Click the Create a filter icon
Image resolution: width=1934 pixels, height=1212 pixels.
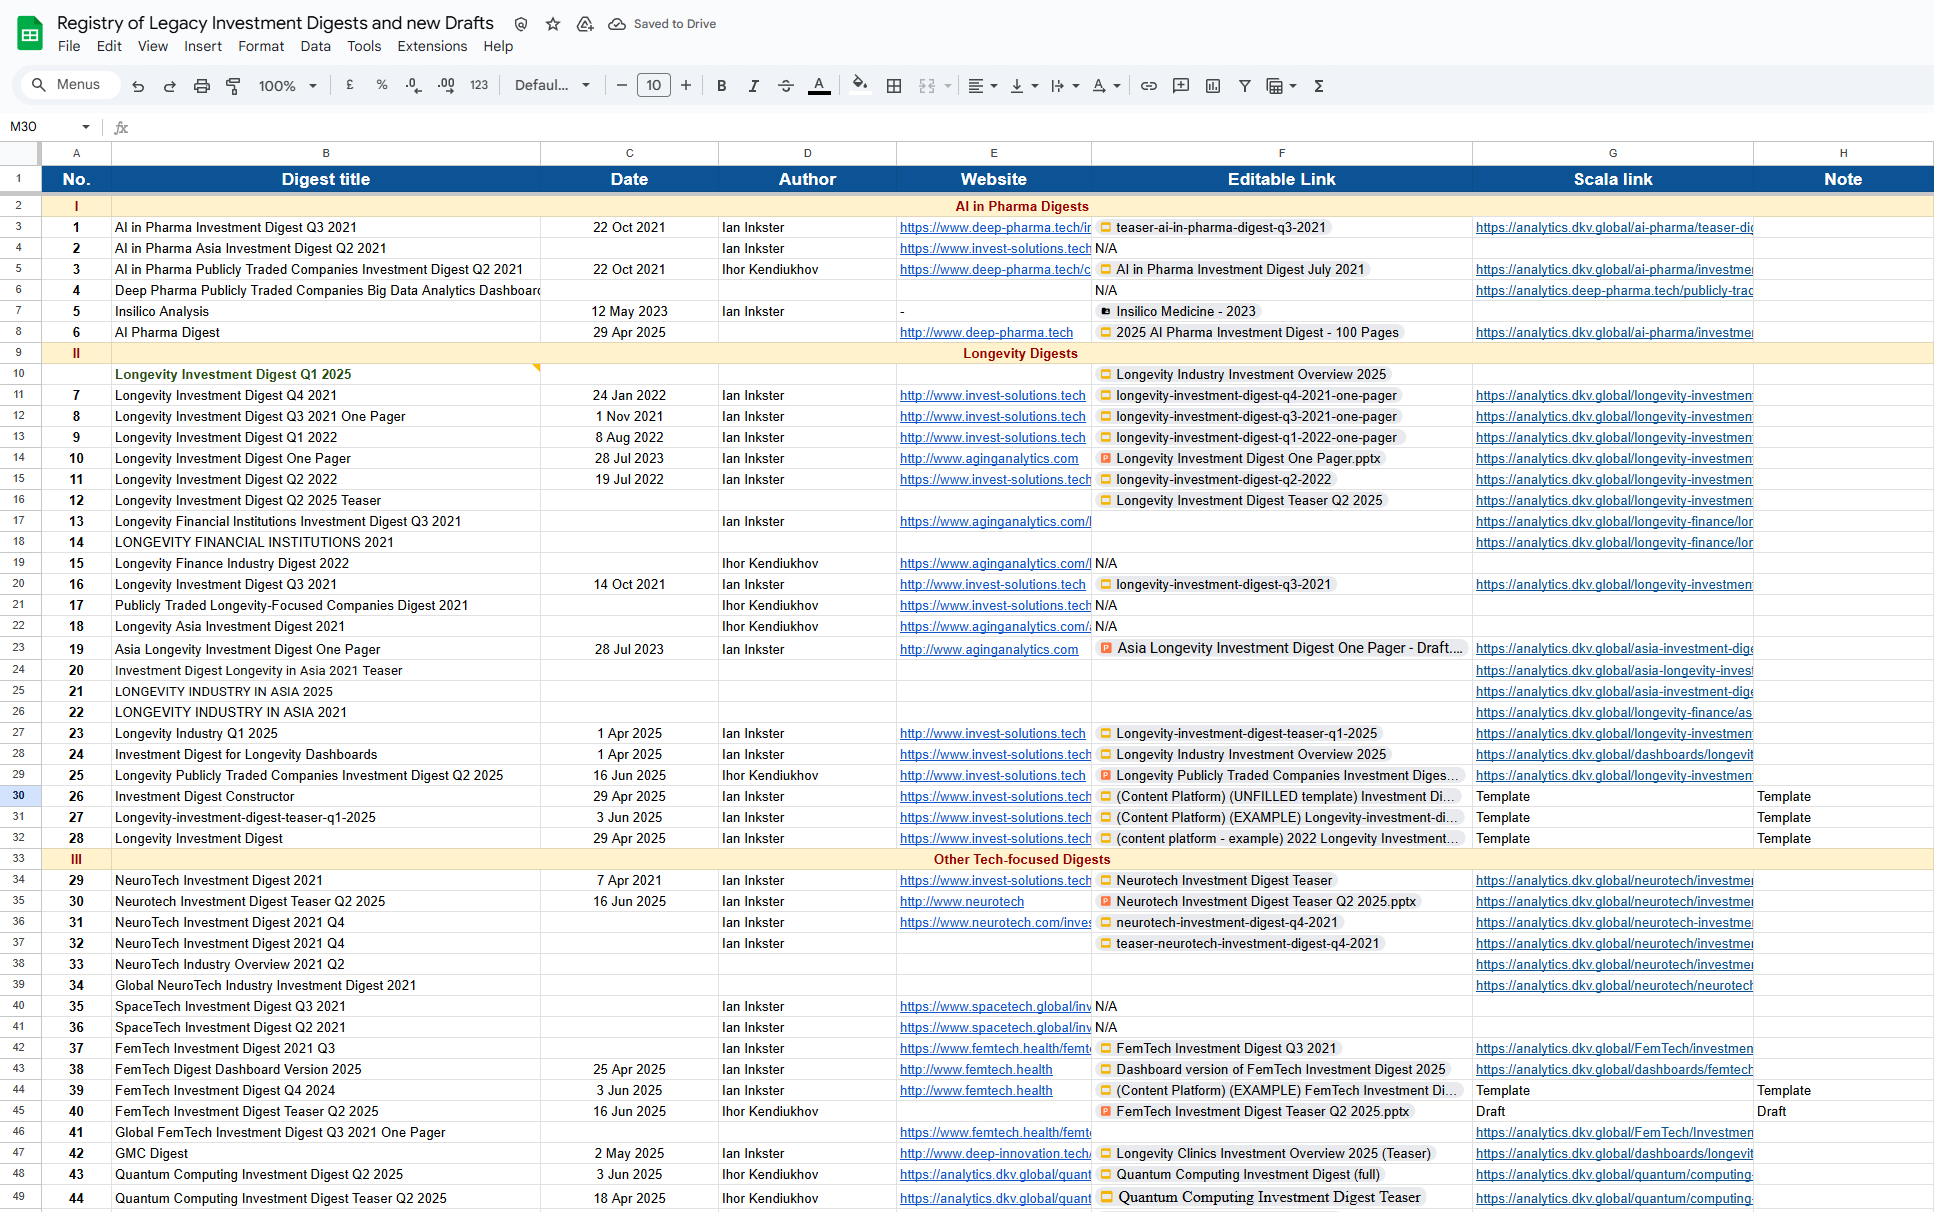(x=1245, y=86)
